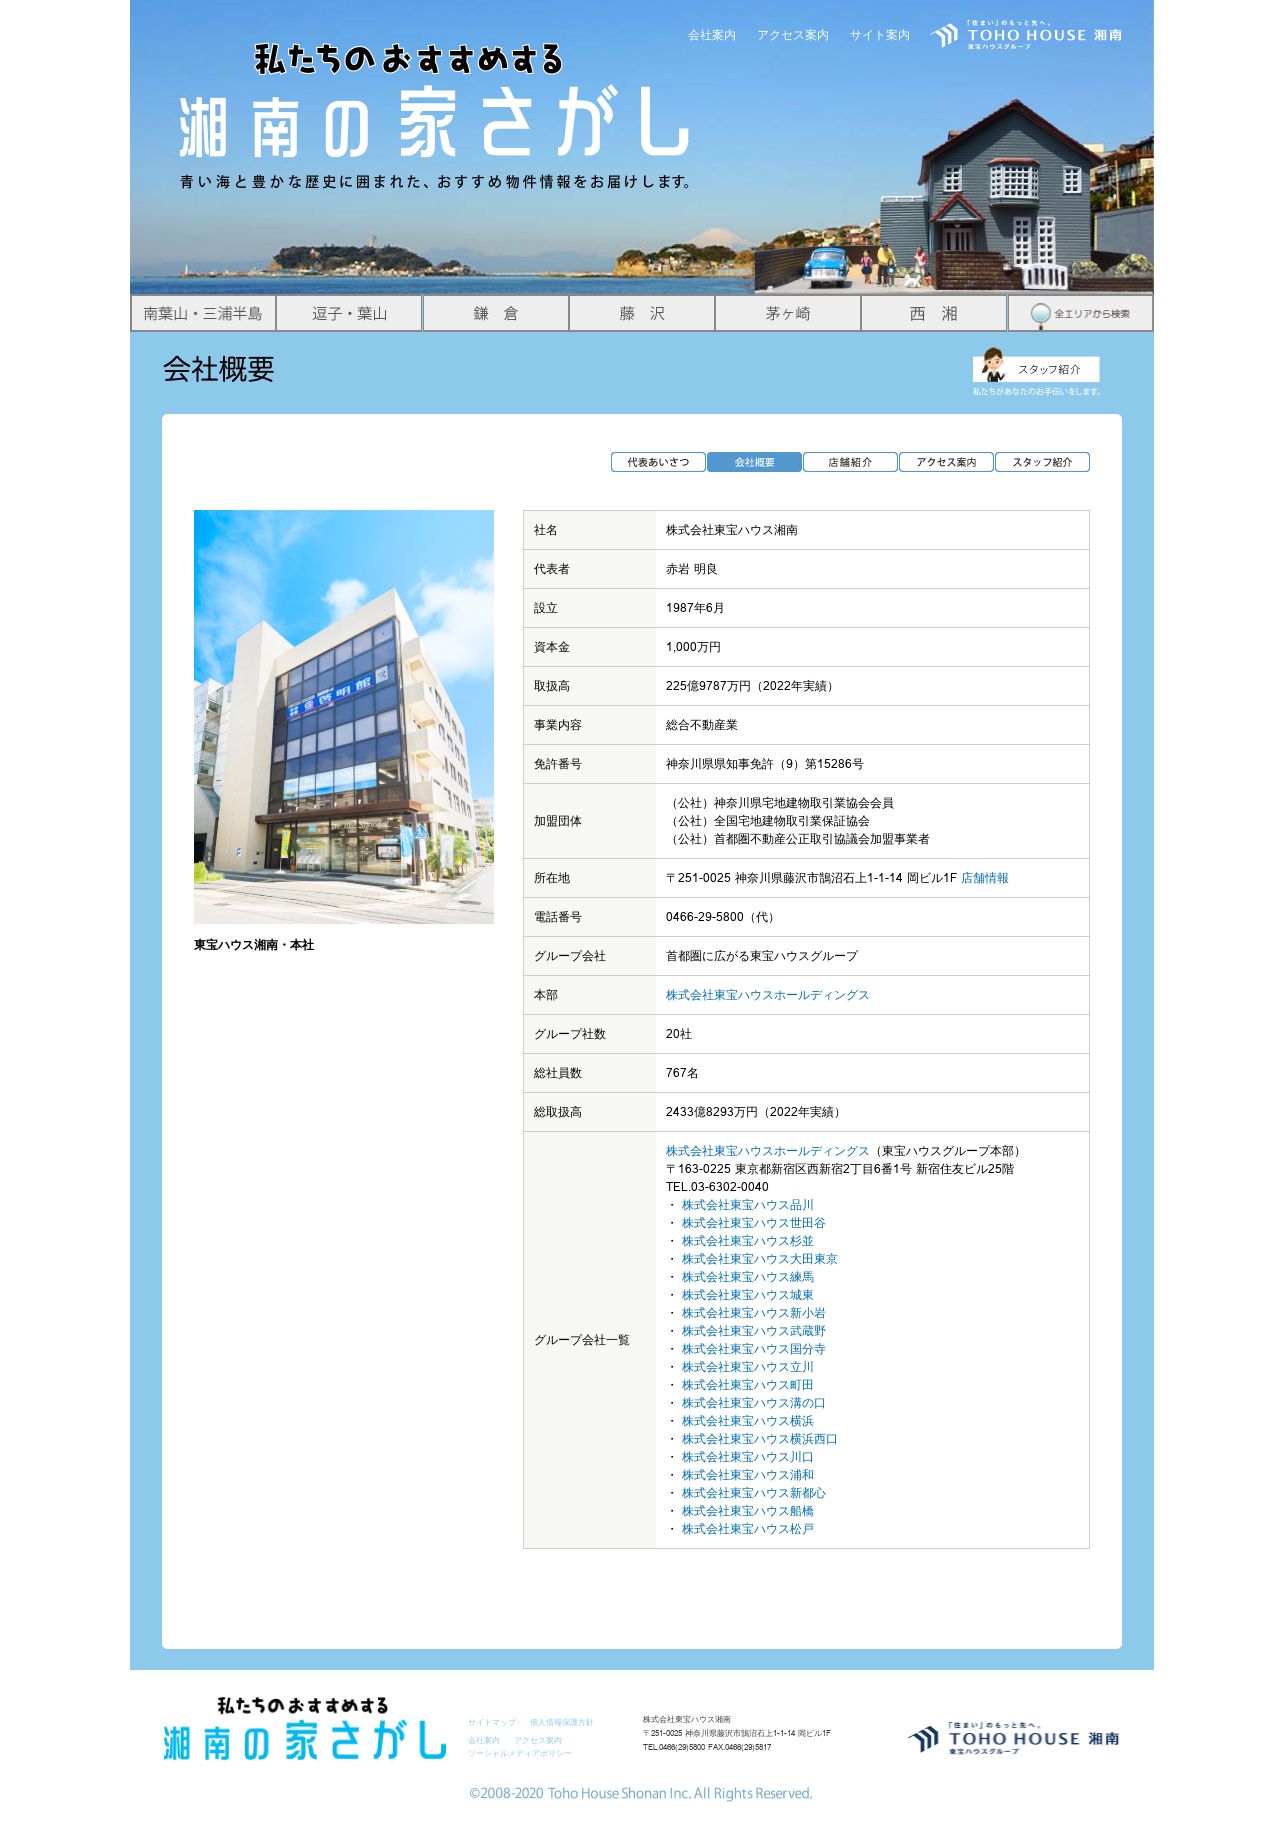Screen dimensions: 1284x1826
Task: Click the headquarters building photo
Action: [x=344, y=717]
